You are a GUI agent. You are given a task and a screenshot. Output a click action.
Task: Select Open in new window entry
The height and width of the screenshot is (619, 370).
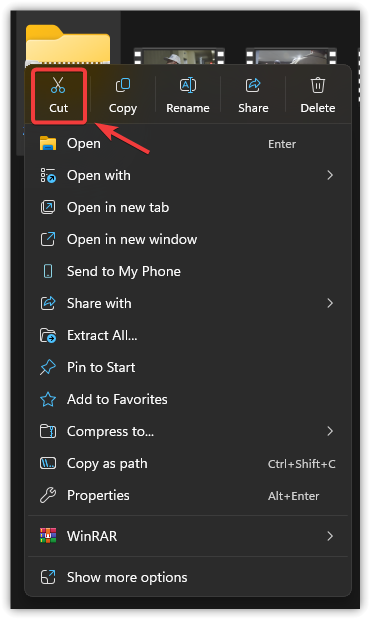click(188, 239)
